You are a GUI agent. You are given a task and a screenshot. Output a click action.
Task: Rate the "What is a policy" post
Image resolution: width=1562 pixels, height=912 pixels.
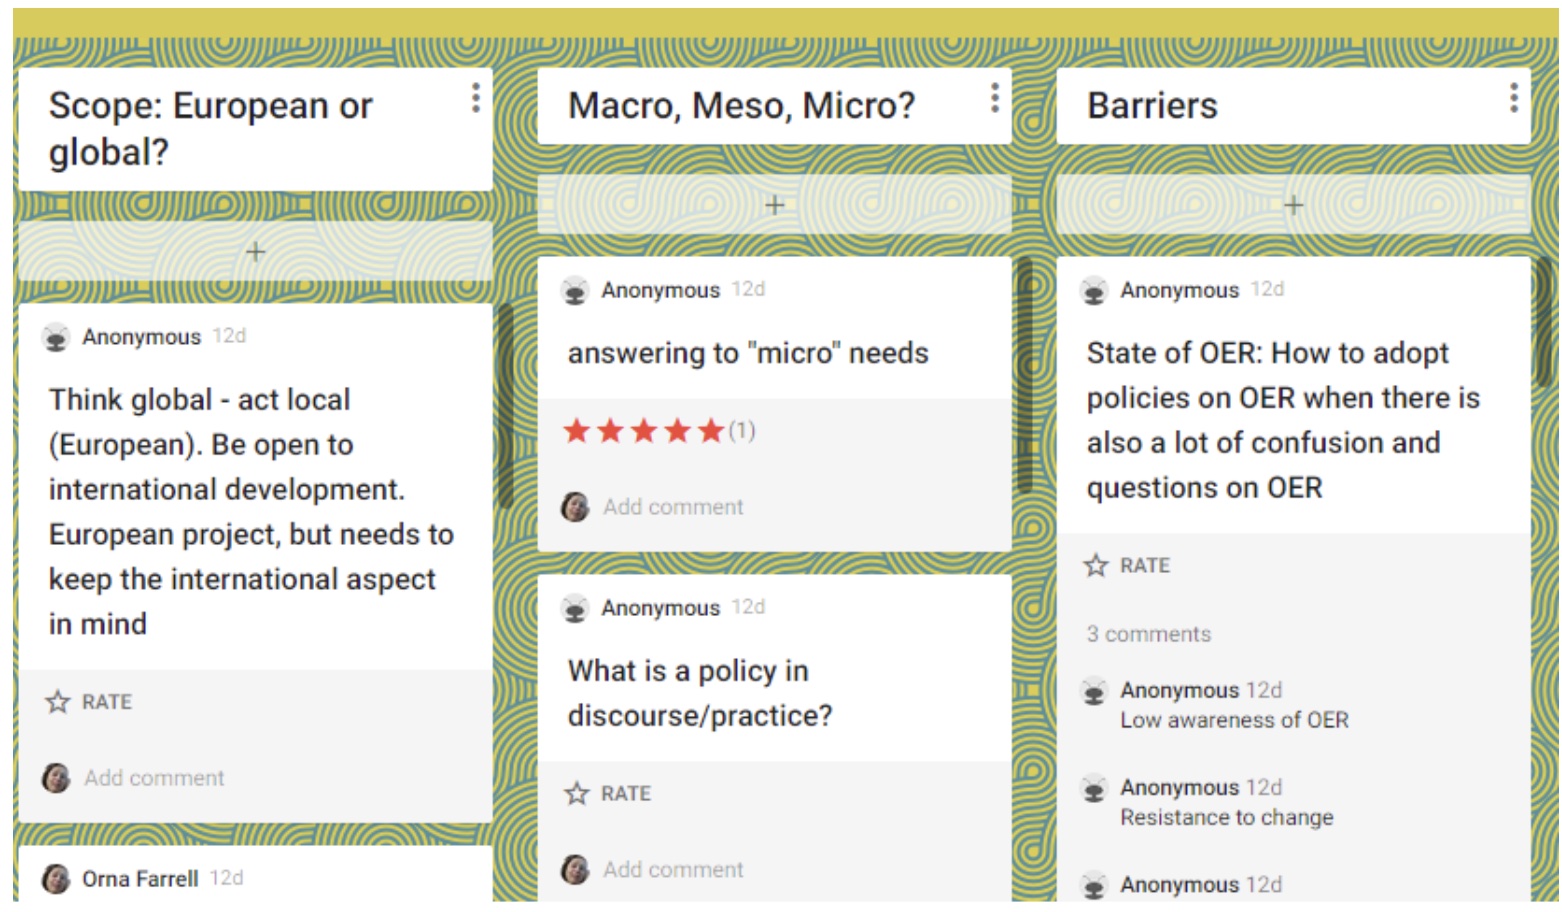click(608, 794)
